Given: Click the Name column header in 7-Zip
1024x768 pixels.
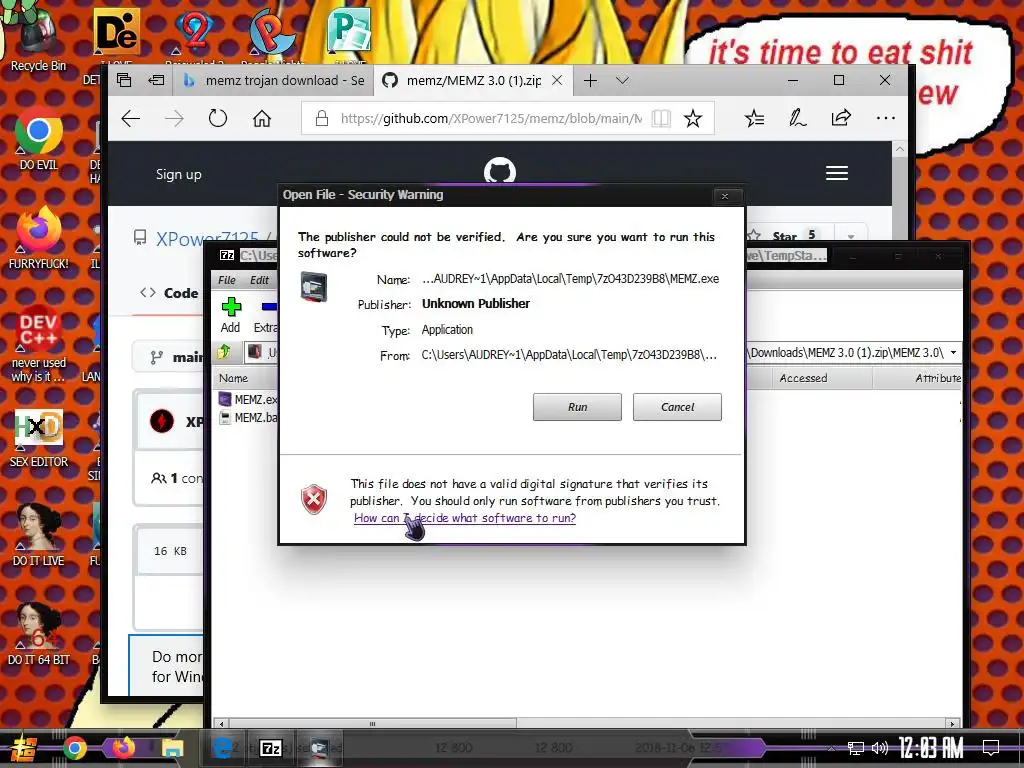Looking at the screenshot, I should (233, 378).
